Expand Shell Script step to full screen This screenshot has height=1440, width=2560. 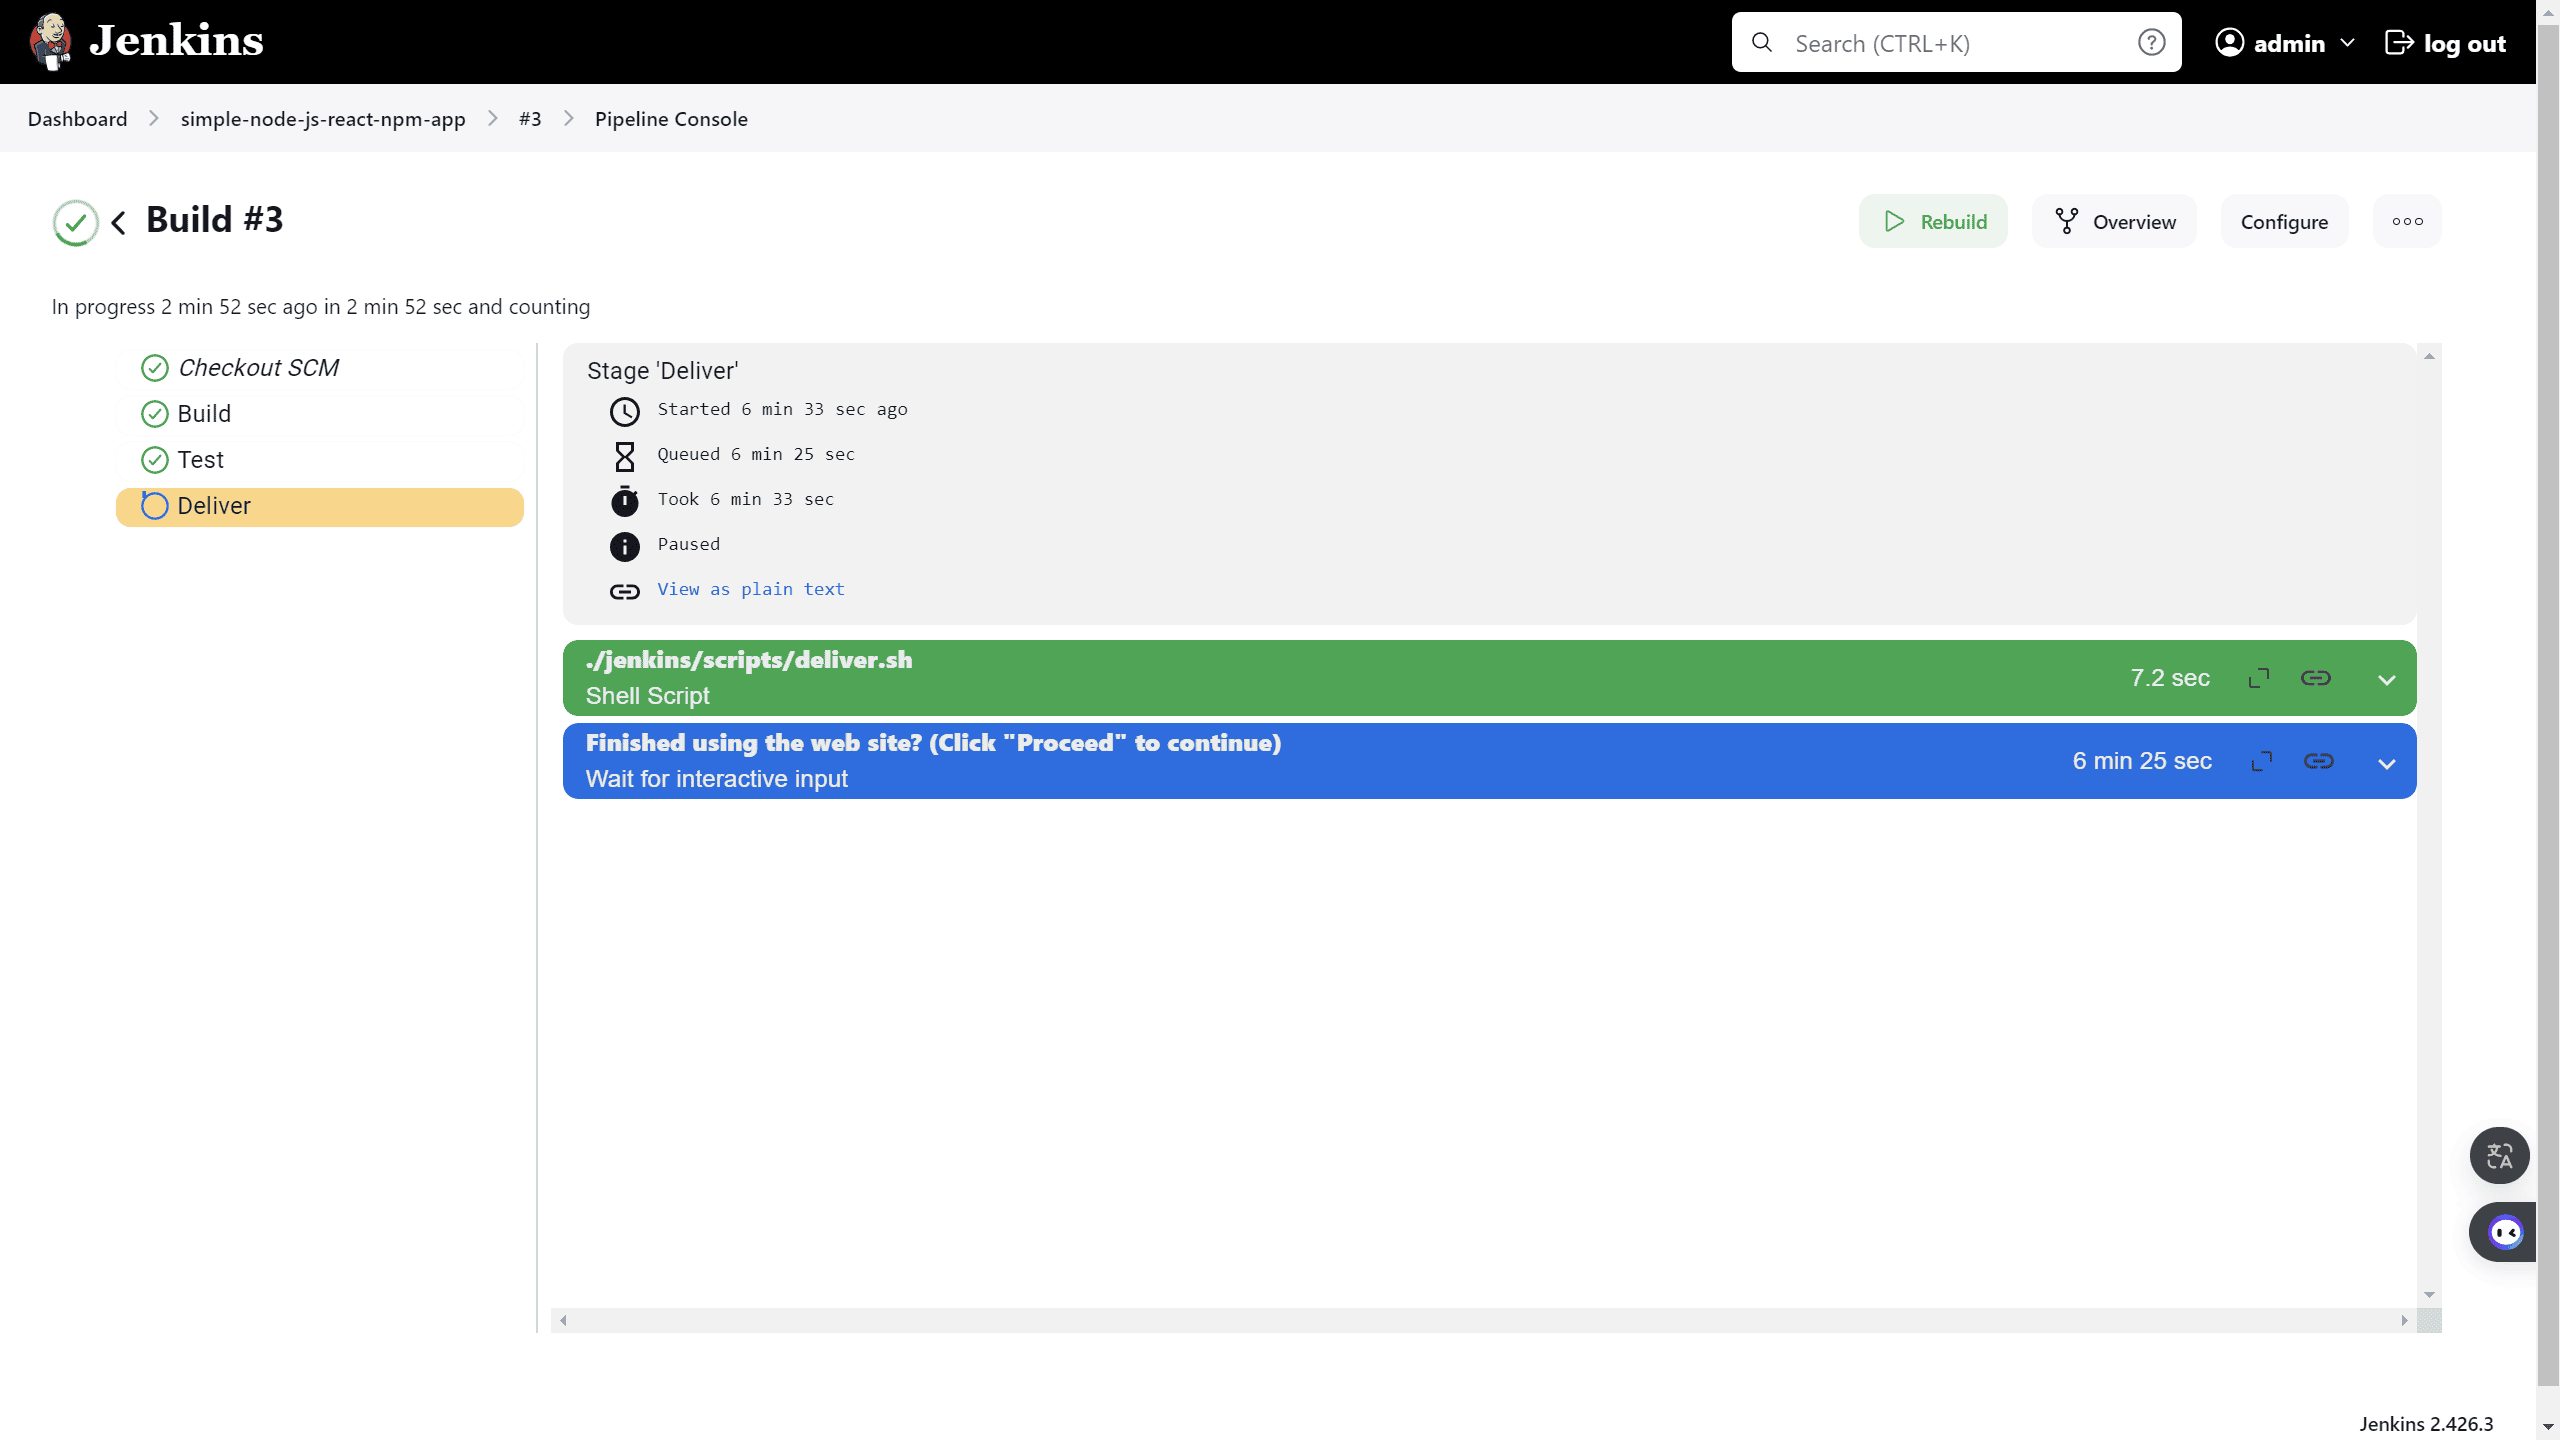click(x=2259, y=677)
